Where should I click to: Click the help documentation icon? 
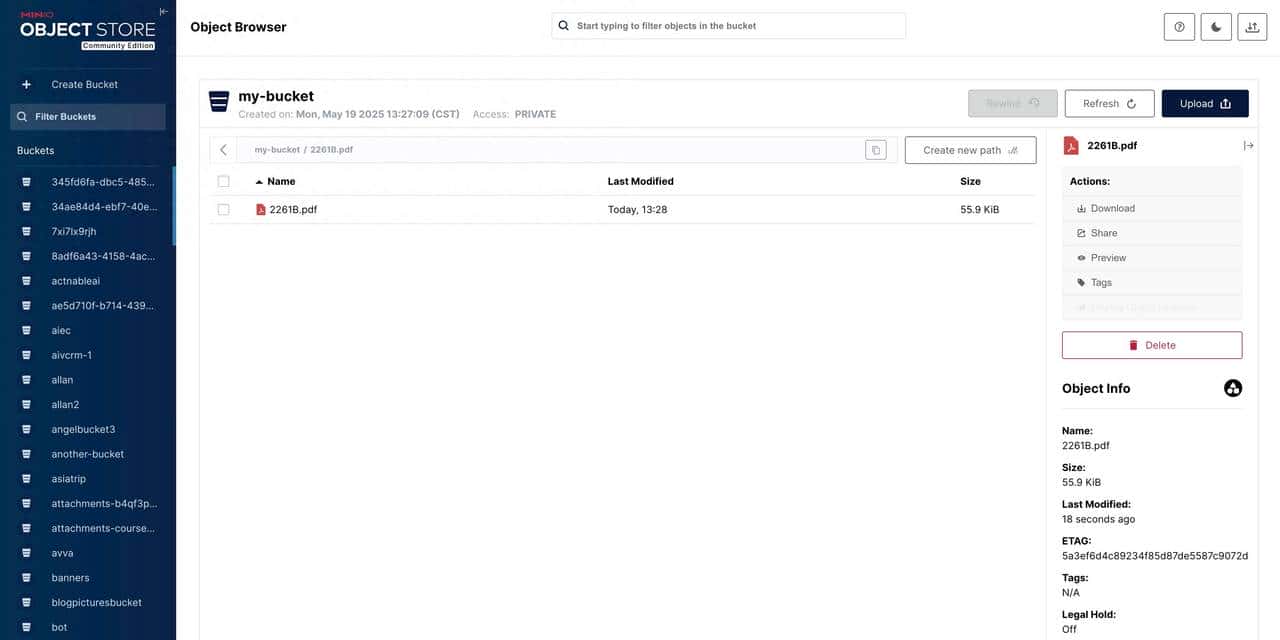1179,27
